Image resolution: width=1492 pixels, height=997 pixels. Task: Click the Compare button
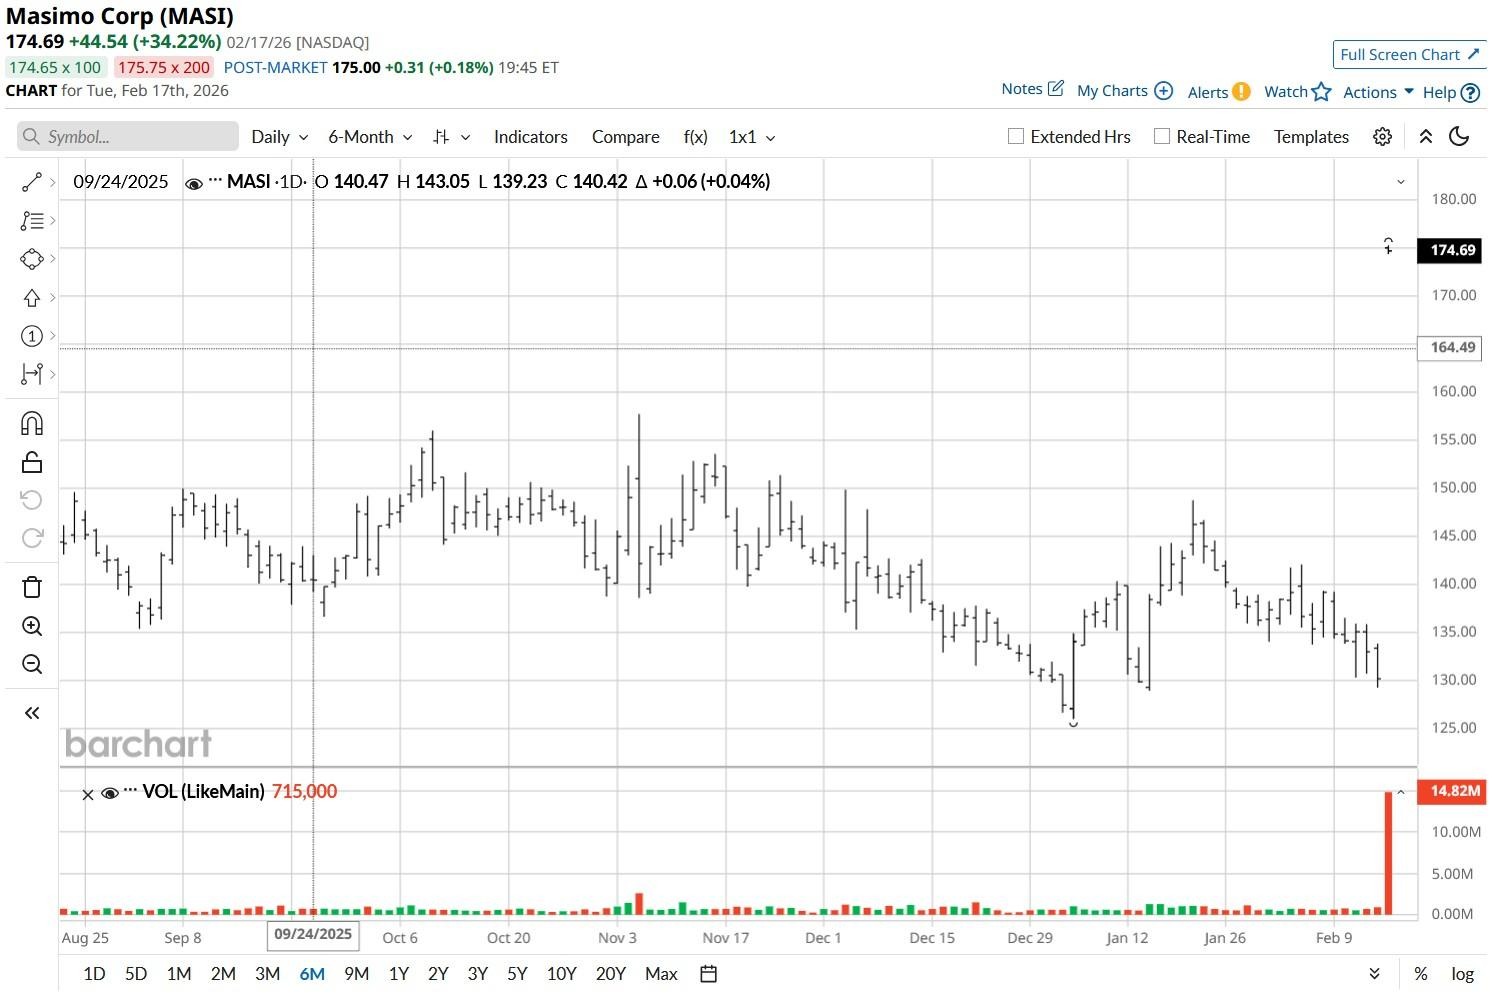click(x=625, y=137)
